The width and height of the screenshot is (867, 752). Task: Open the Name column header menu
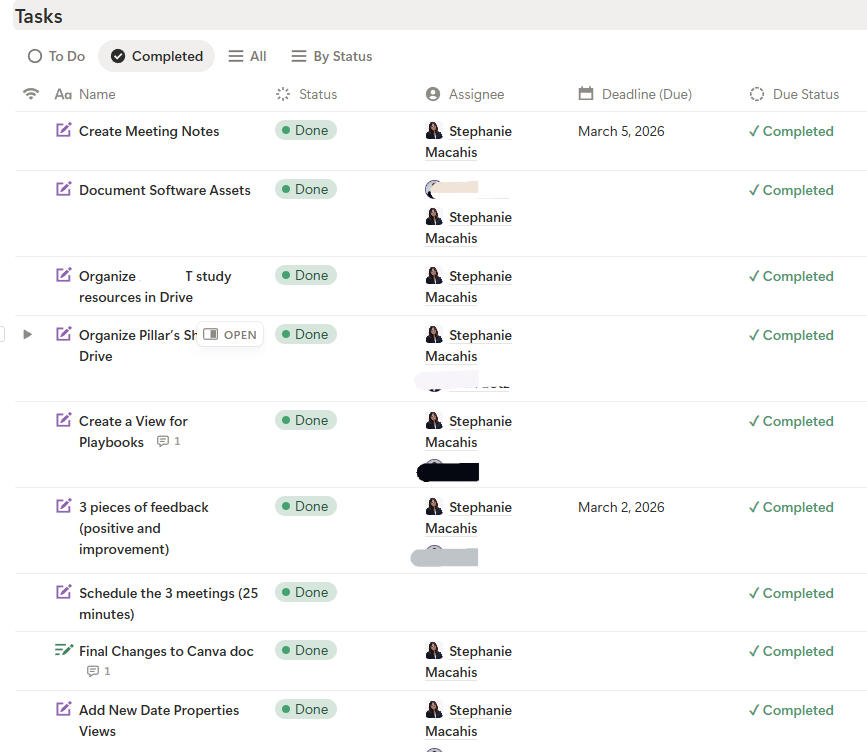(x=97, y=94)
